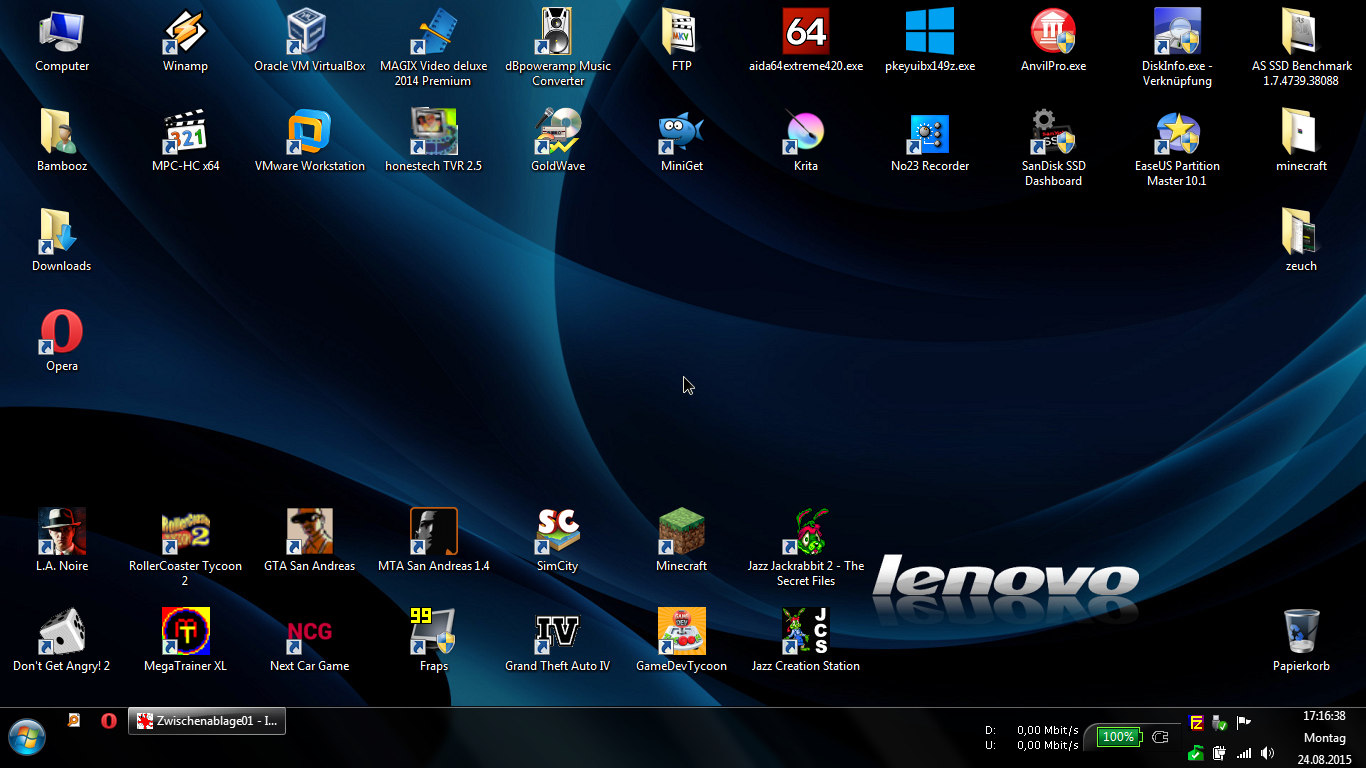This screenshot has height=768, width=1366.
Task: Open FileZilla tray icon
Action: (1196, 723)
